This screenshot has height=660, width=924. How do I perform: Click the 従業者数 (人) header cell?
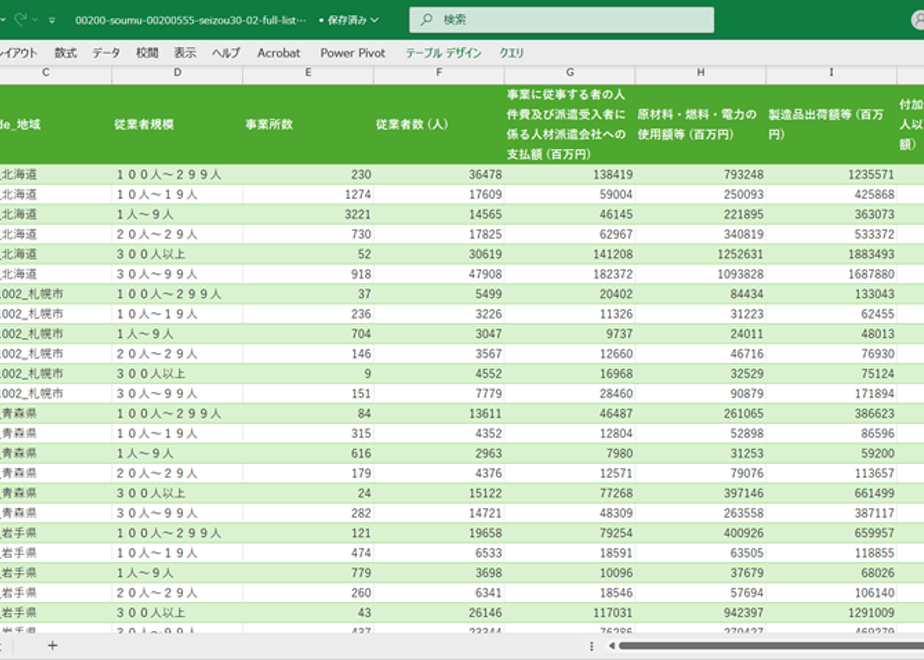point(439,124)
